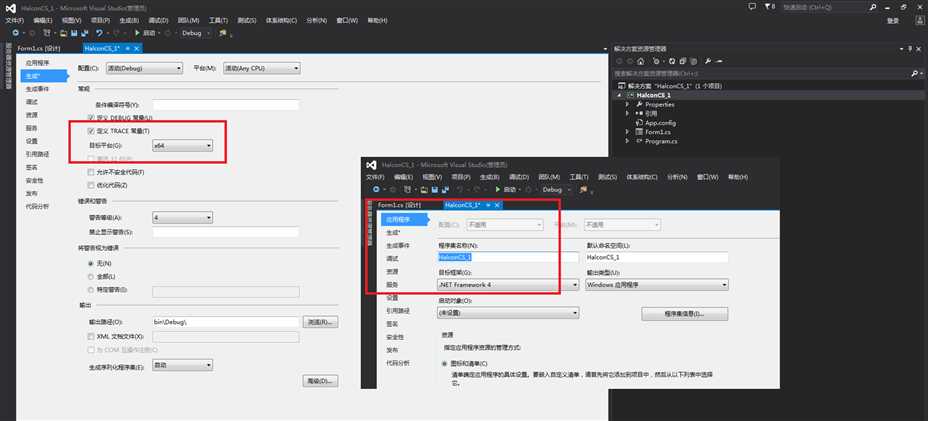Viewport: 928px width, 421px height.
Task: Click auto-hide pin icon on Solution Explorer panel
Action: click(910, 49)
